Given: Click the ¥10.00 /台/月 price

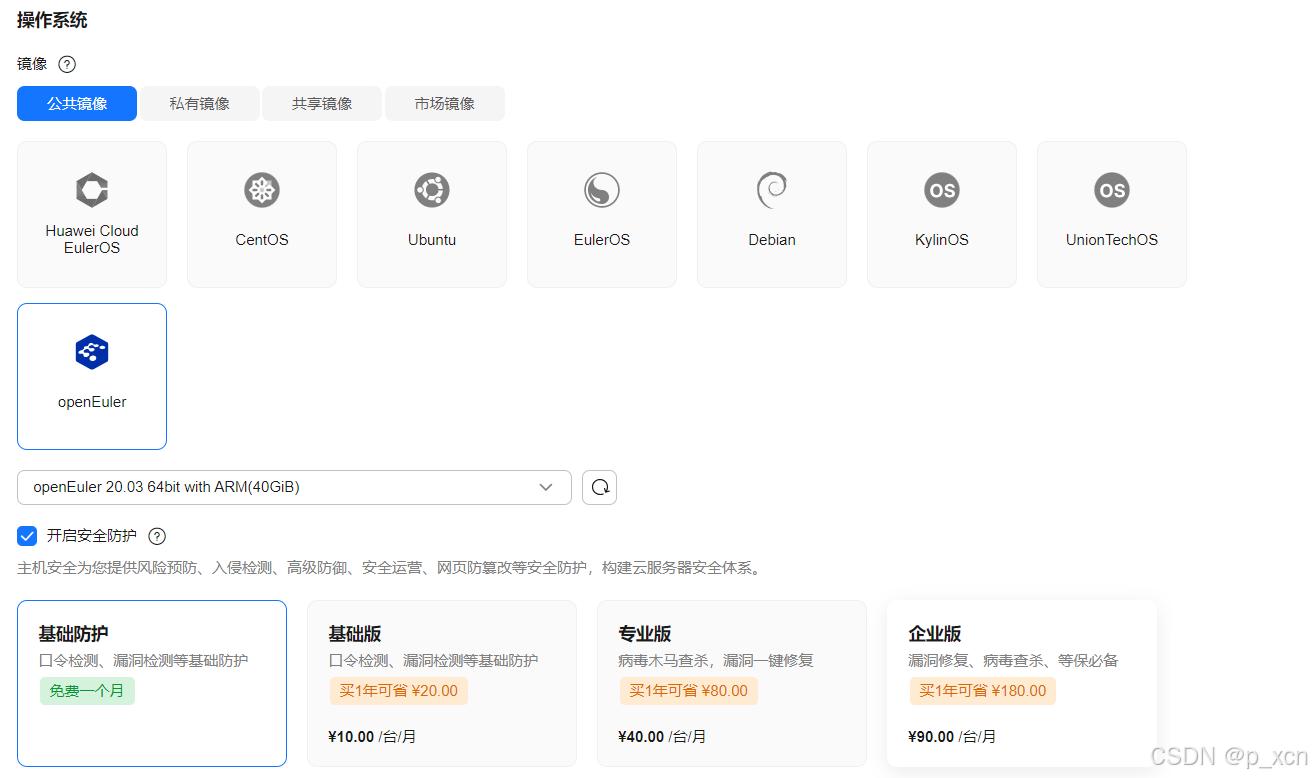Looking at the screenshot, I should coord(372,737).
